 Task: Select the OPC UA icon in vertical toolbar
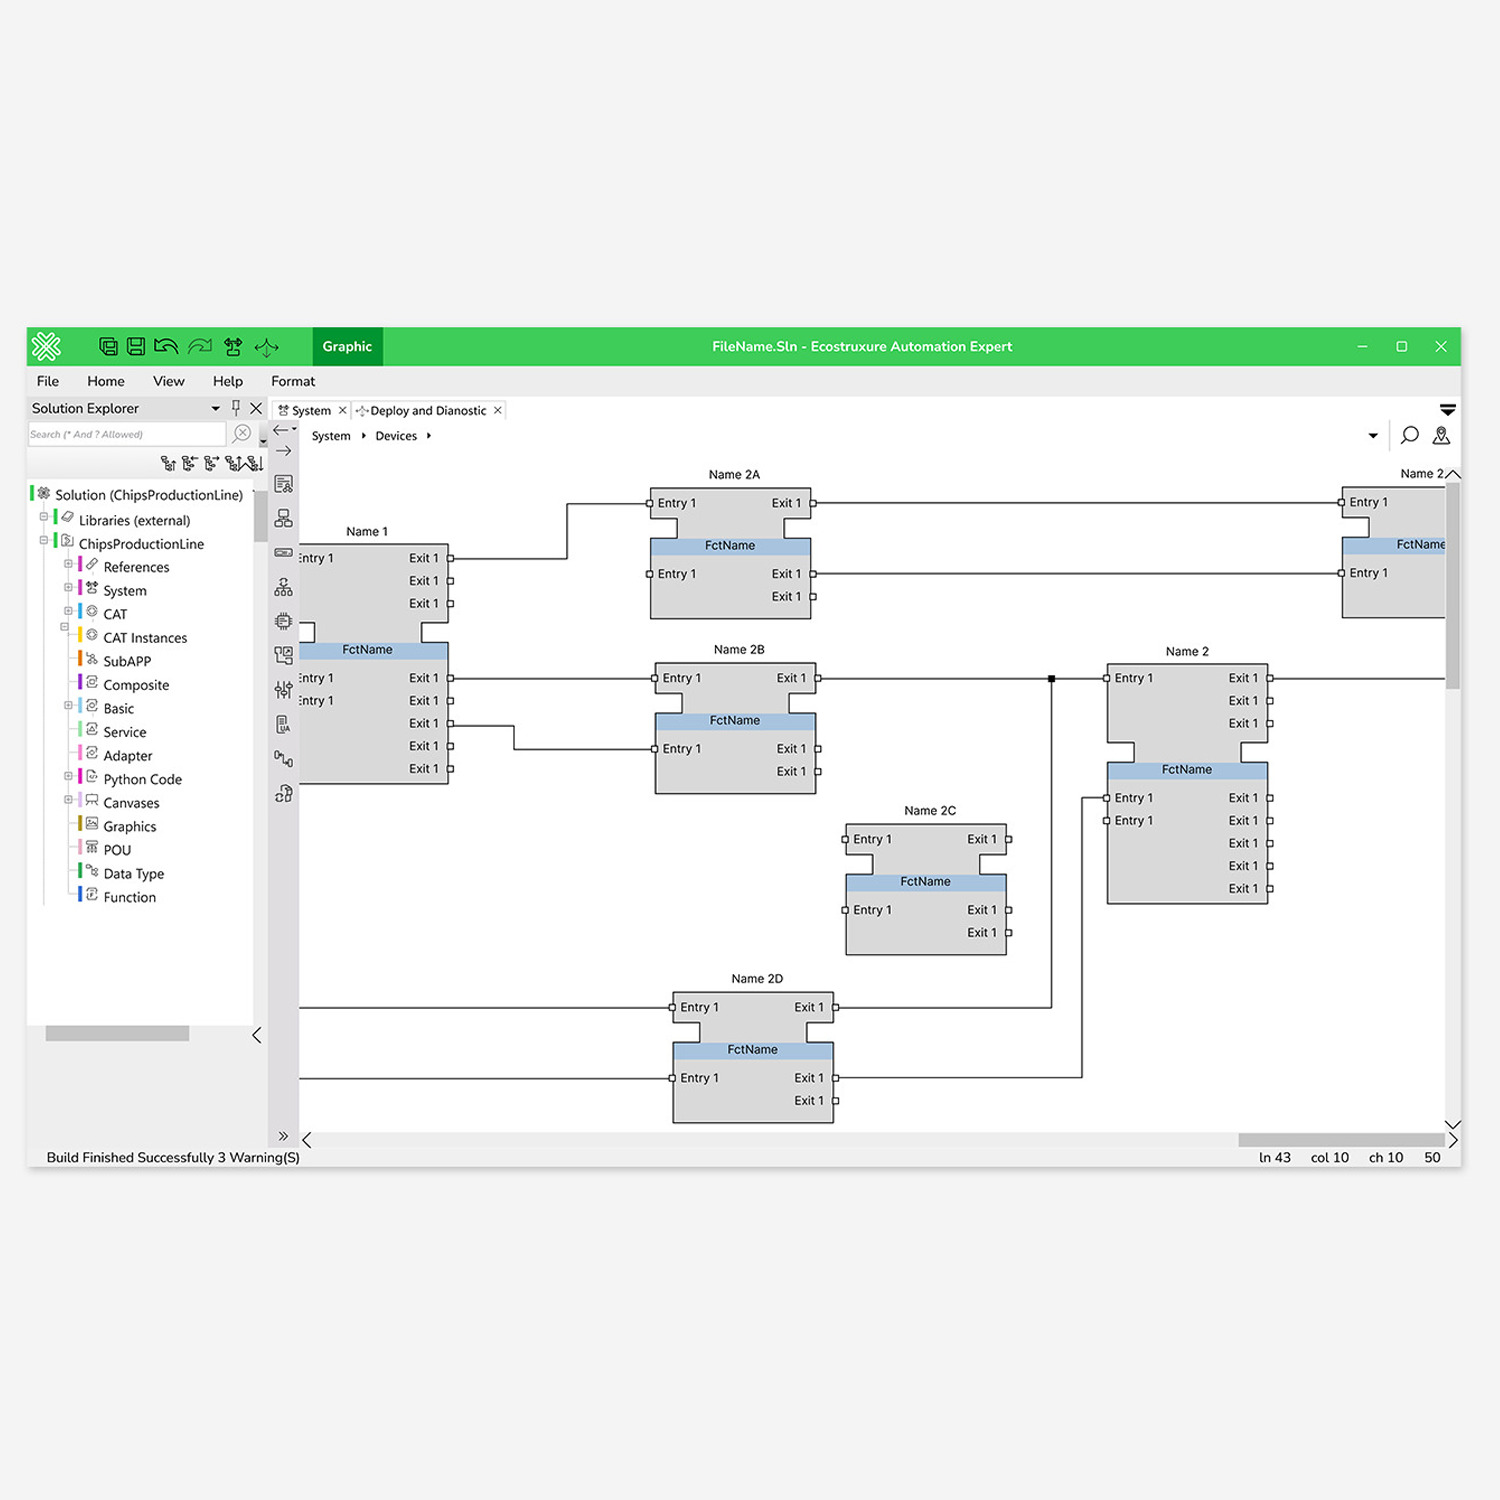284,725
